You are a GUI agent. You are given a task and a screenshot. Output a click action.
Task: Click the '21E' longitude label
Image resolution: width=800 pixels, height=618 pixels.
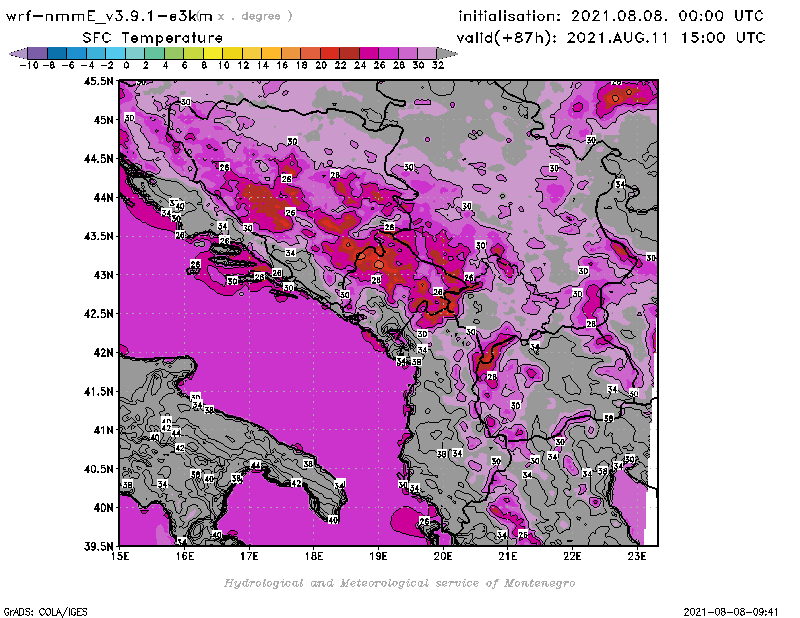[x=508, y=556]
